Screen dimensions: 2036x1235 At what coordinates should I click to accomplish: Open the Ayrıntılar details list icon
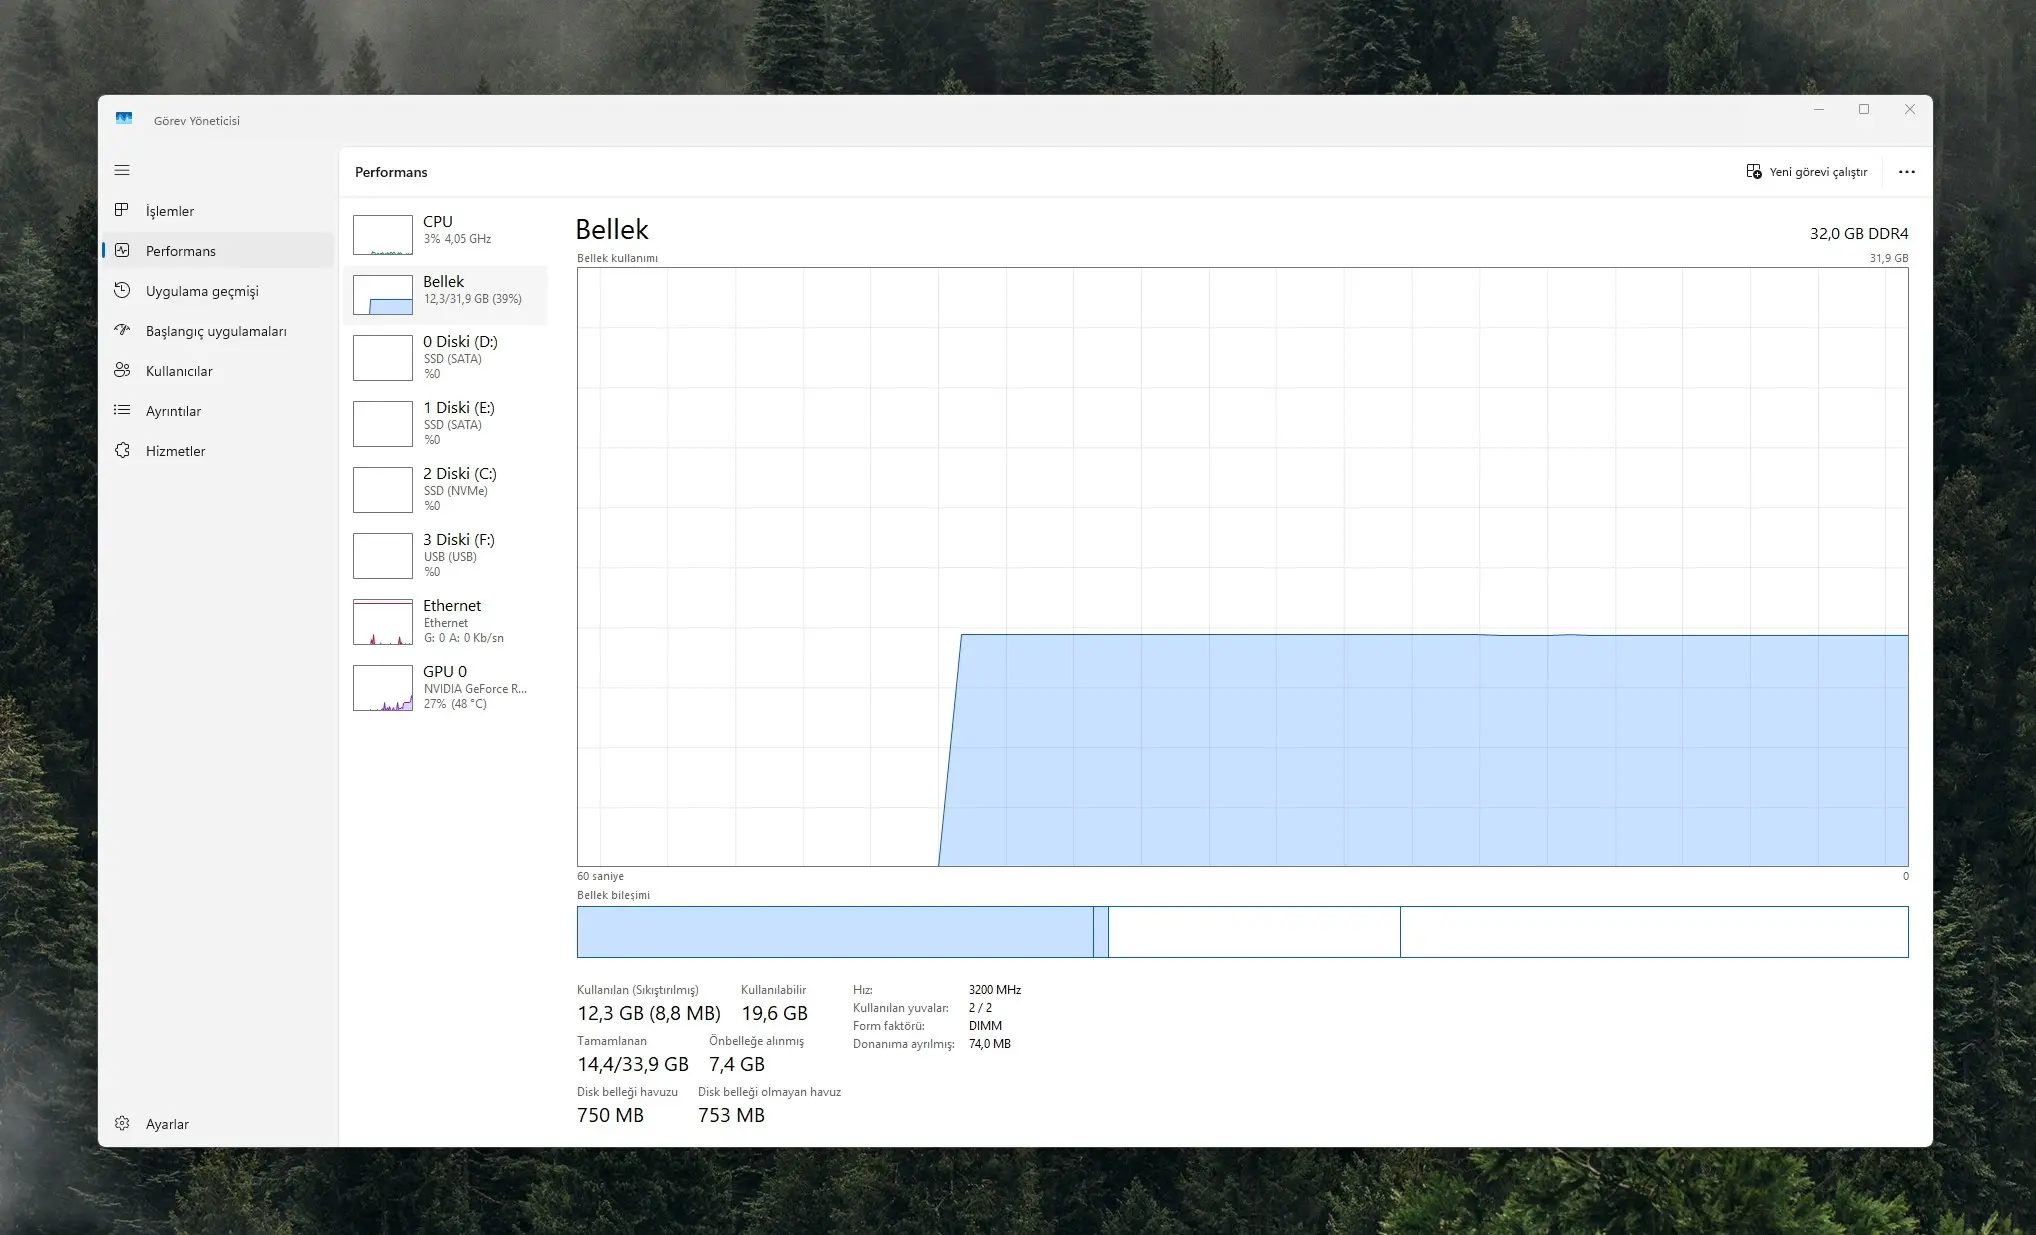tap(122, 410)
